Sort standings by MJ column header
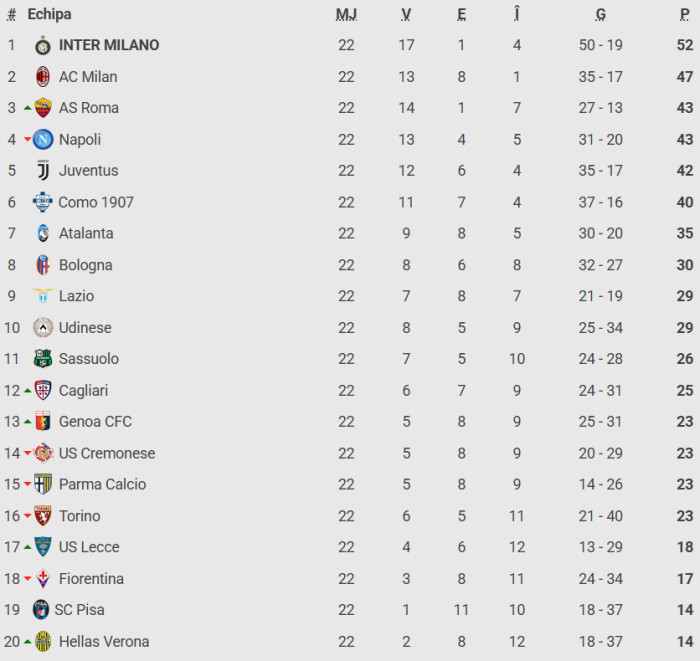Screen dimensions: 700x661 coord(346,14)
